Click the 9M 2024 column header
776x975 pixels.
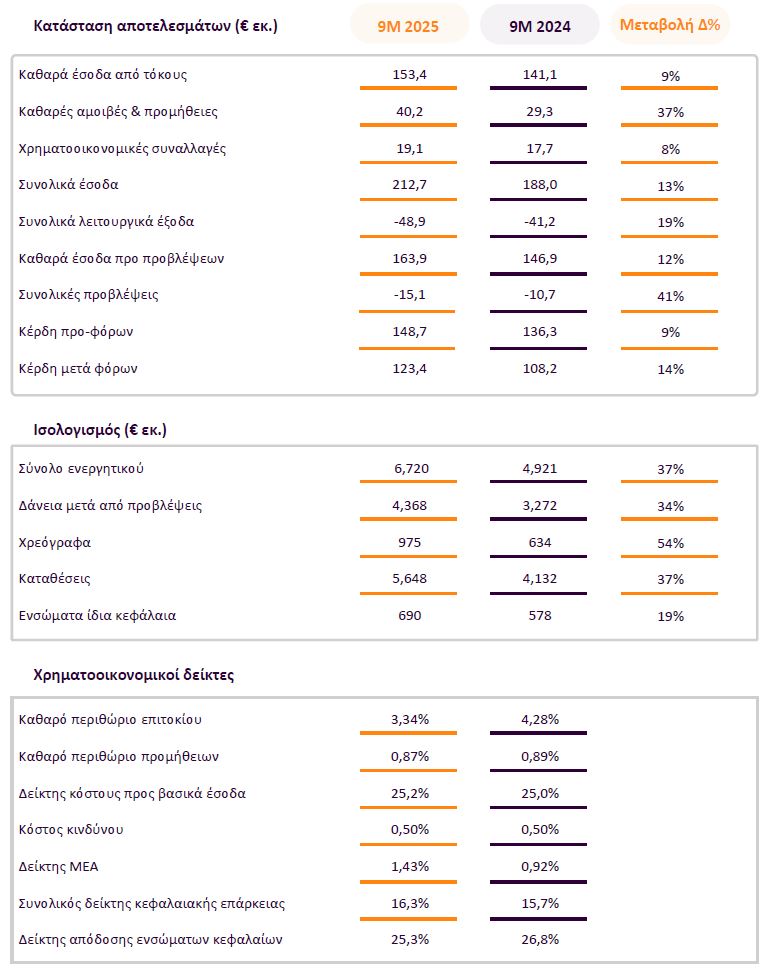pos(539,26)
